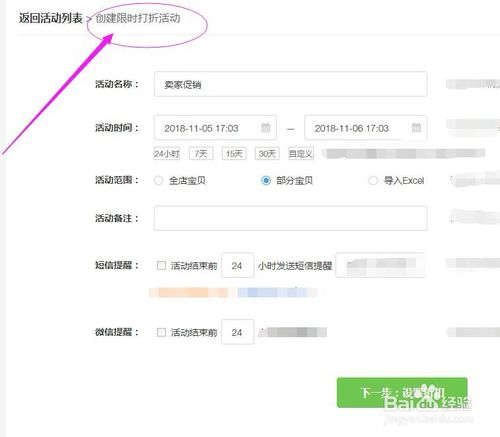Open the start time 2018-11-05 field
The height and width of the screenshot is (437, 500).
[215, 128]
